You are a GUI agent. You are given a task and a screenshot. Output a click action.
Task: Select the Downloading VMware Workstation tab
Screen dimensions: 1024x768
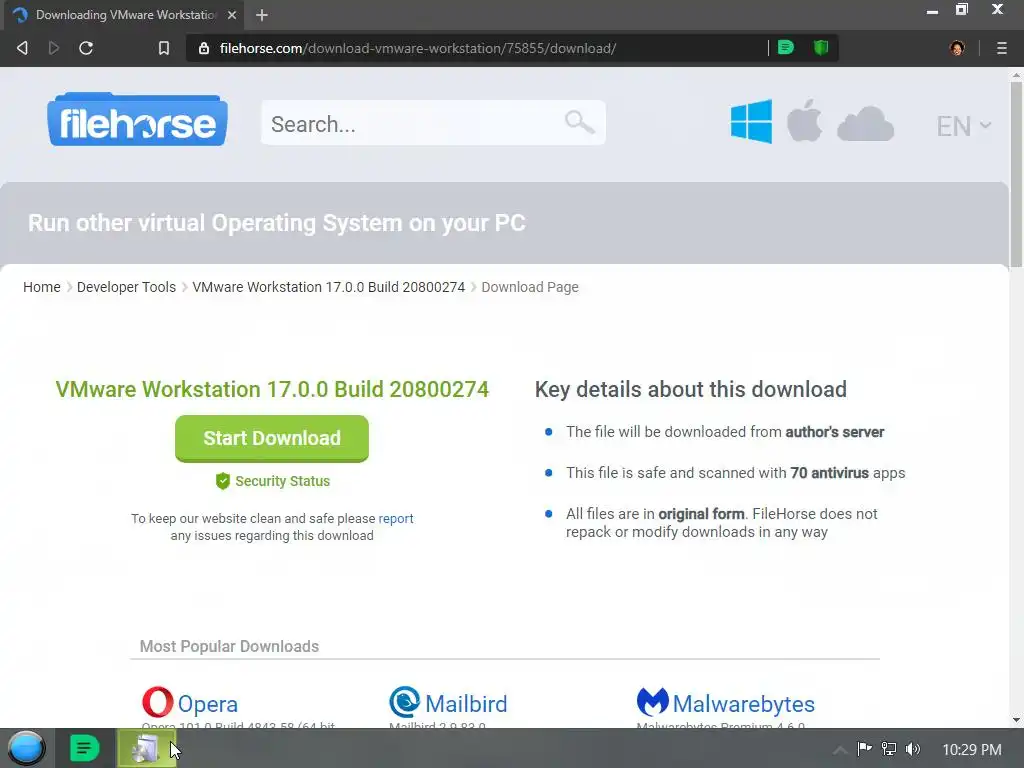(124, 15)
